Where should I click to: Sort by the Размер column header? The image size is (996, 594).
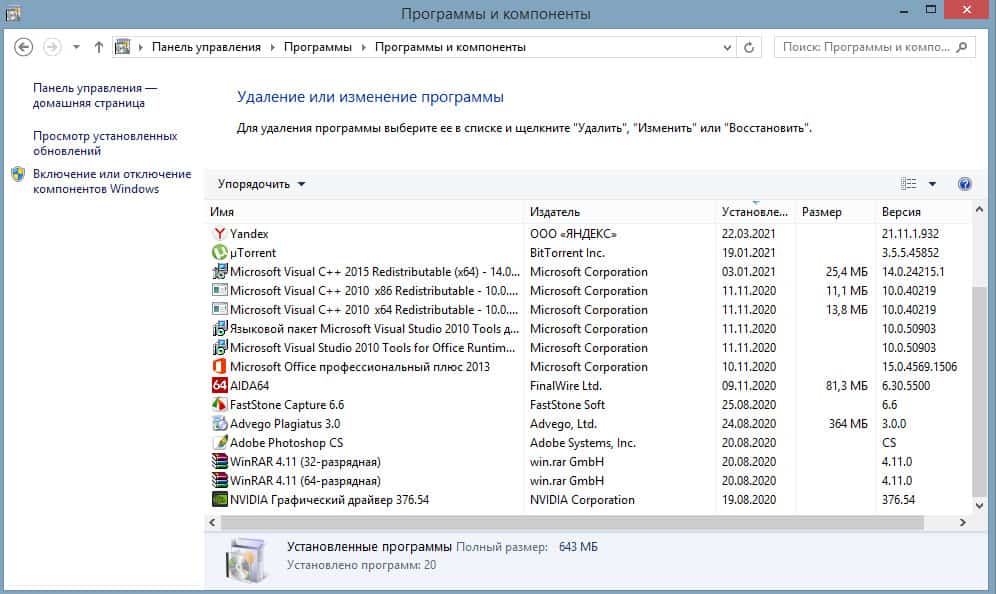tap(822, 212)
